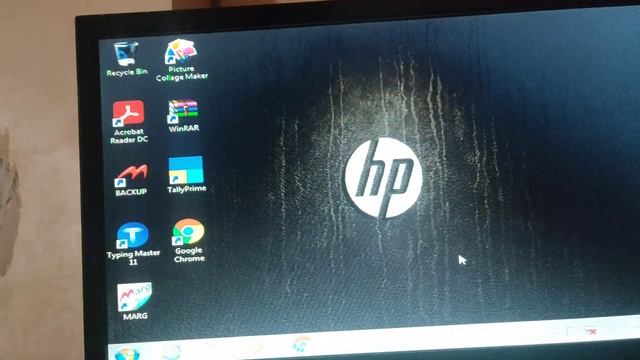The image size is (640, 360).
Task: Select the BACKUP desktop shortcut
Action: click(x=131, y=180)
